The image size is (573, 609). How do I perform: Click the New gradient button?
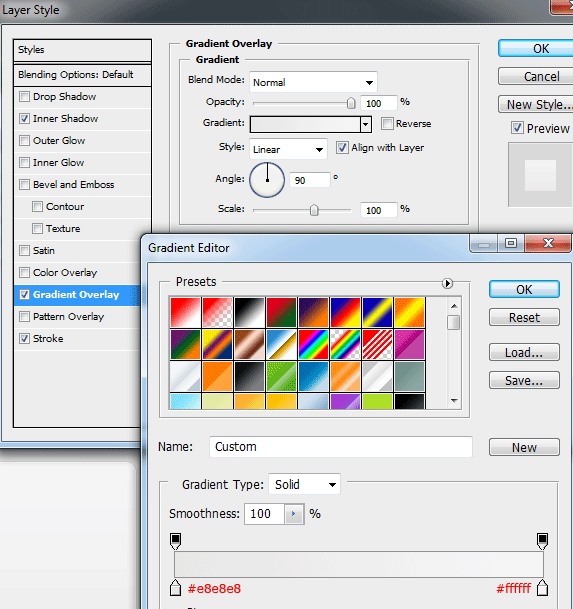[x=524, y=447]
